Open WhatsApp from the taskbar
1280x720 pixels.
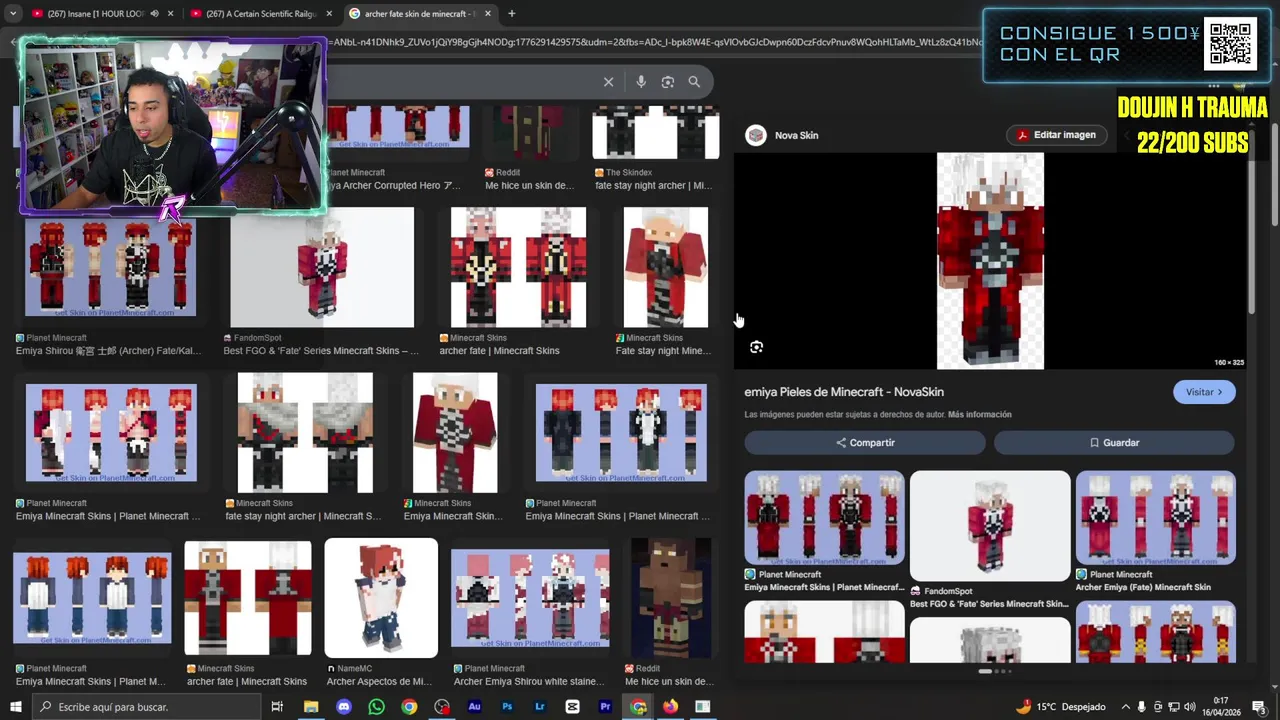click(376, 707)
